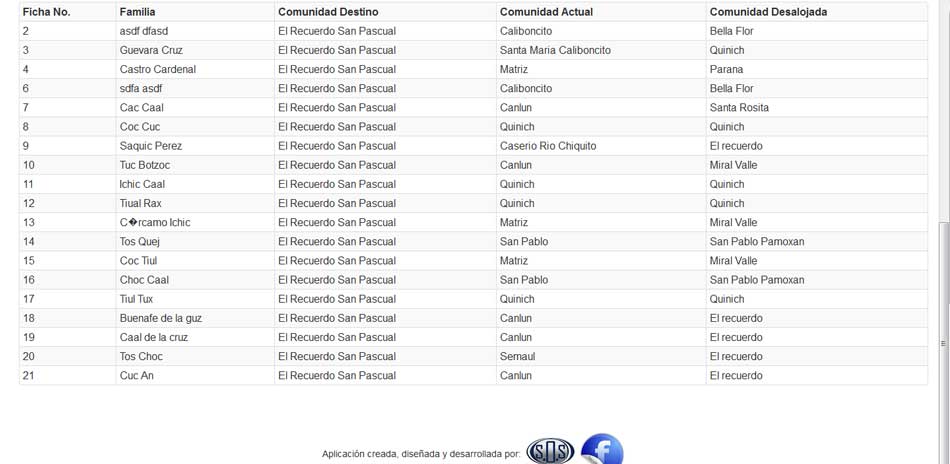950x464 pixels.
Task: Click the Familia column header
Action: click(x=195, y=12)
